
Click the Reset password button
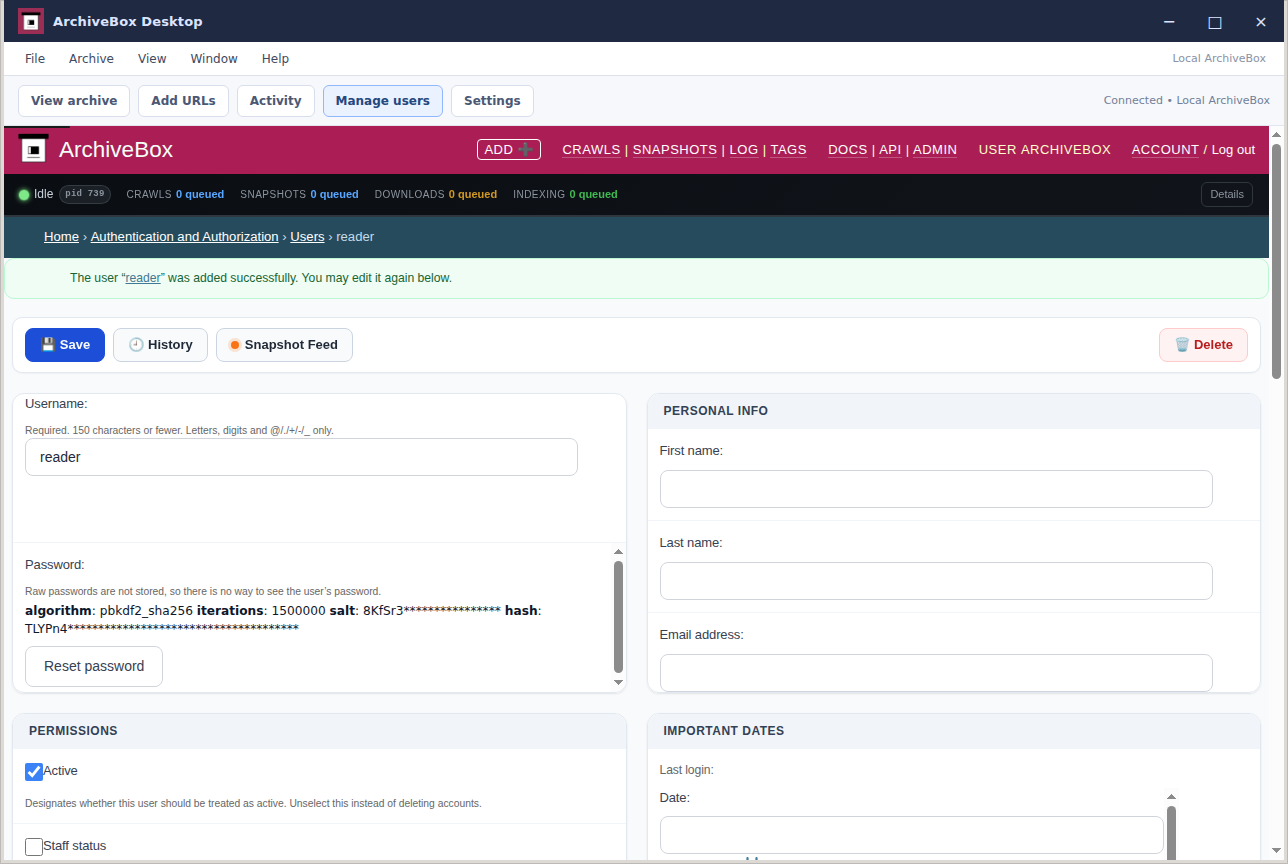coord(94,666)
